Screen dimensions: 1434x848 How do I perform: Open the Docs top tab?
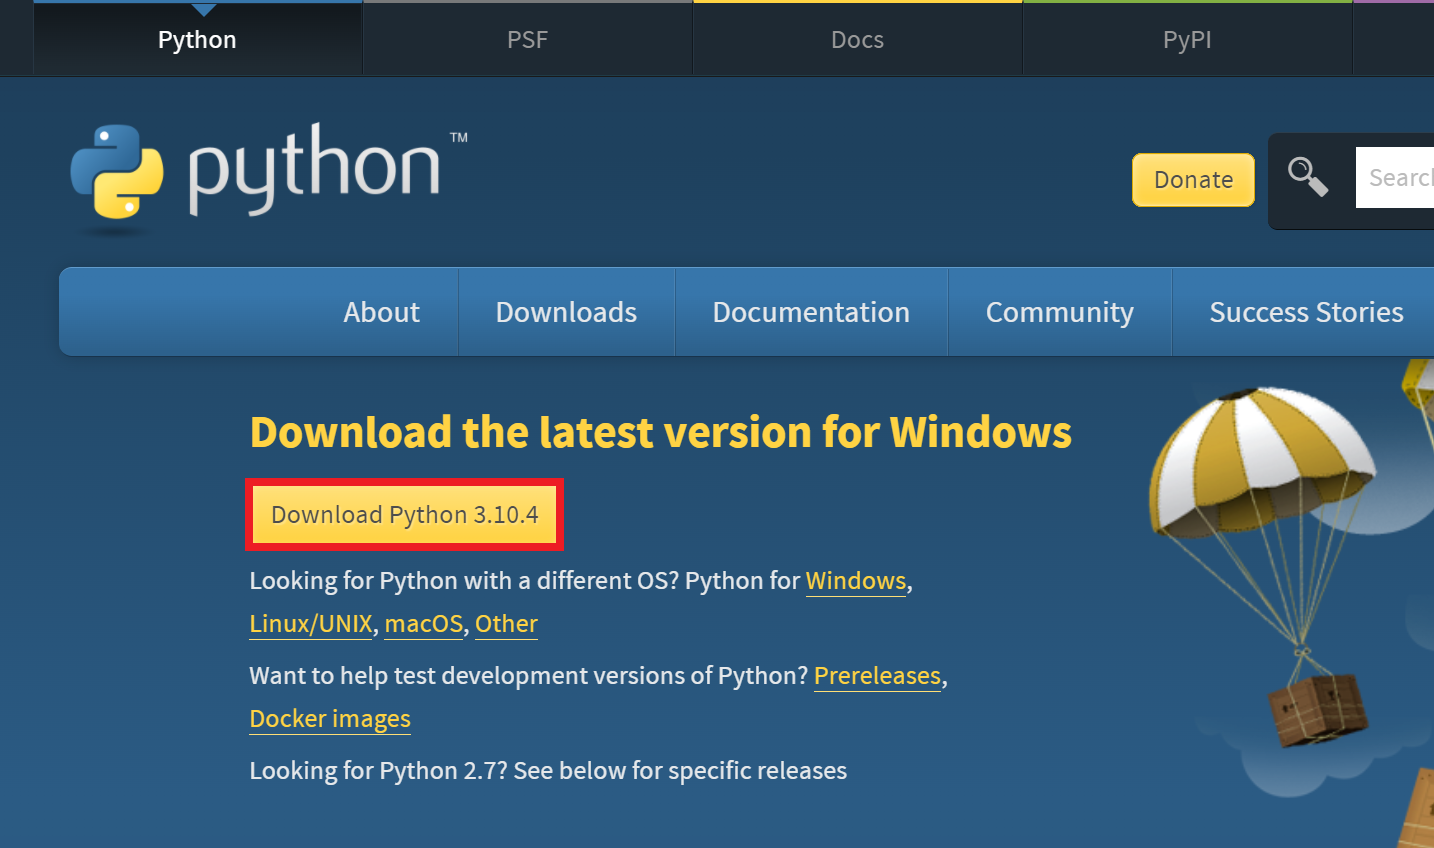coord(857,39)
